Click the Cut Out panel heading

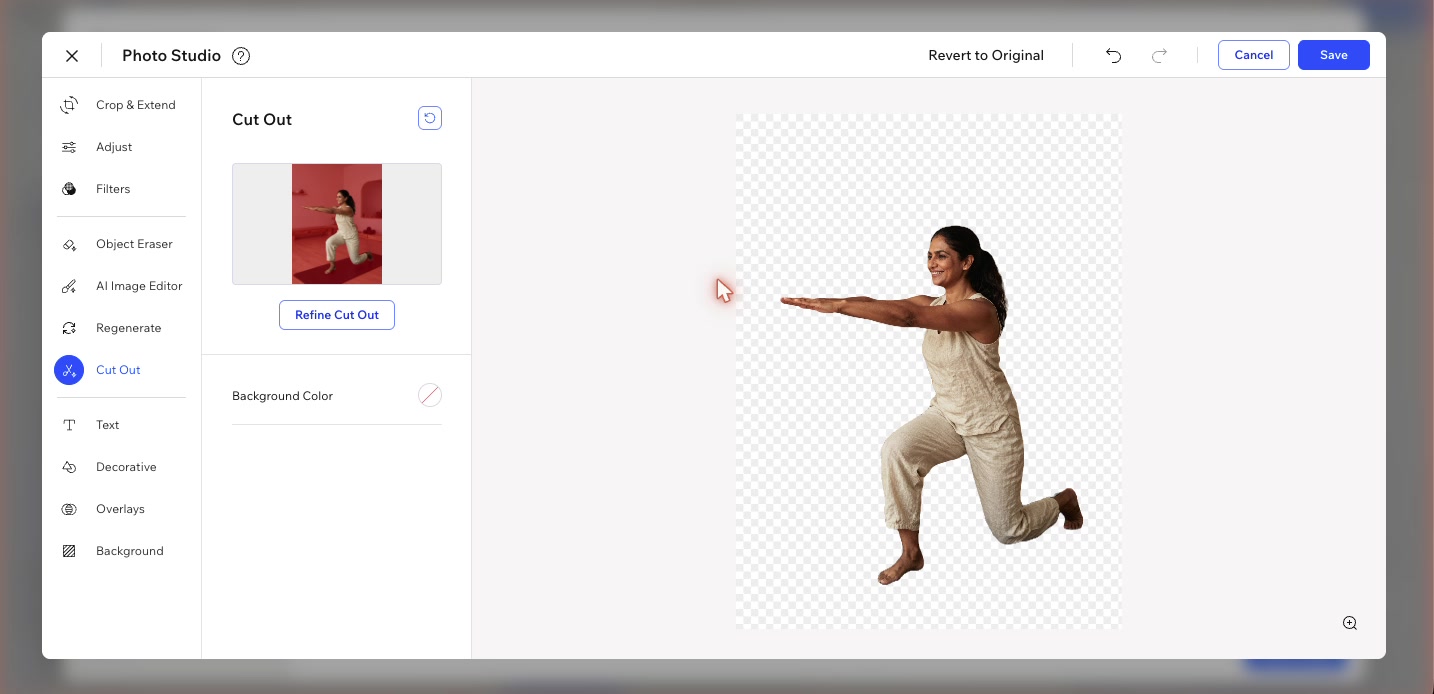point(262,120)
